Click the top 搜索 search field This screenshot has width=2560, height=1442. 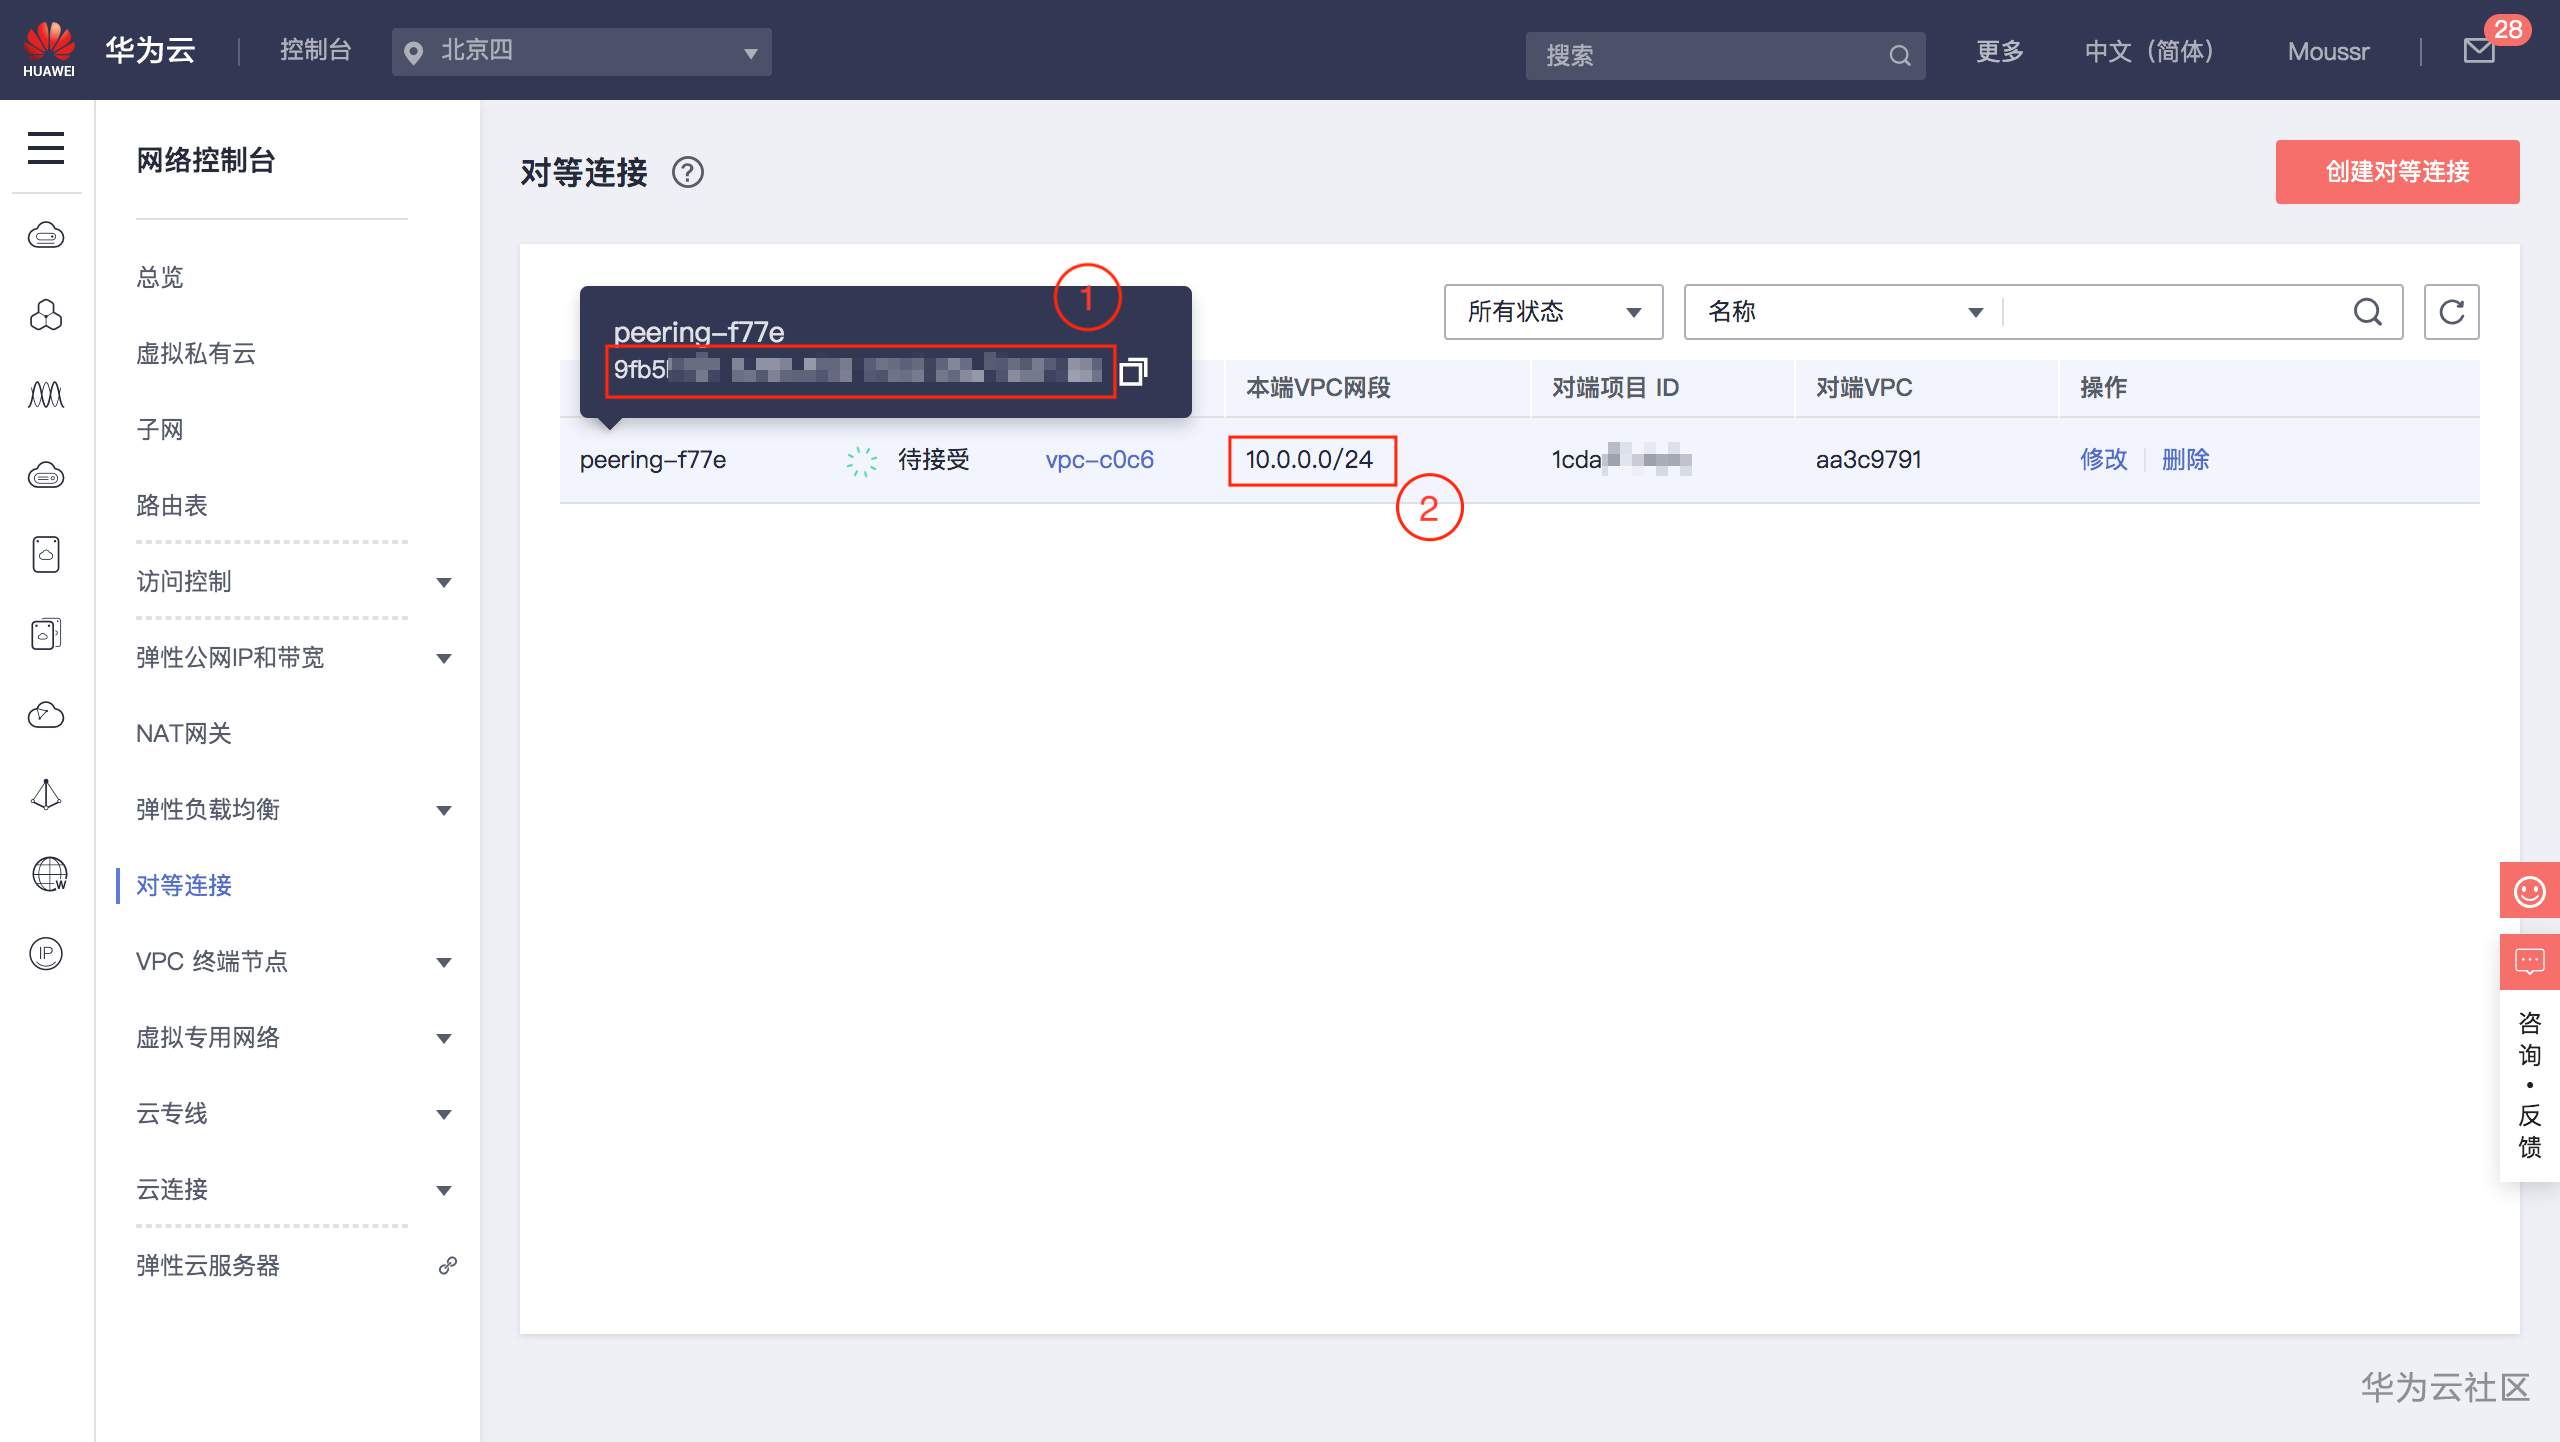1710,56
